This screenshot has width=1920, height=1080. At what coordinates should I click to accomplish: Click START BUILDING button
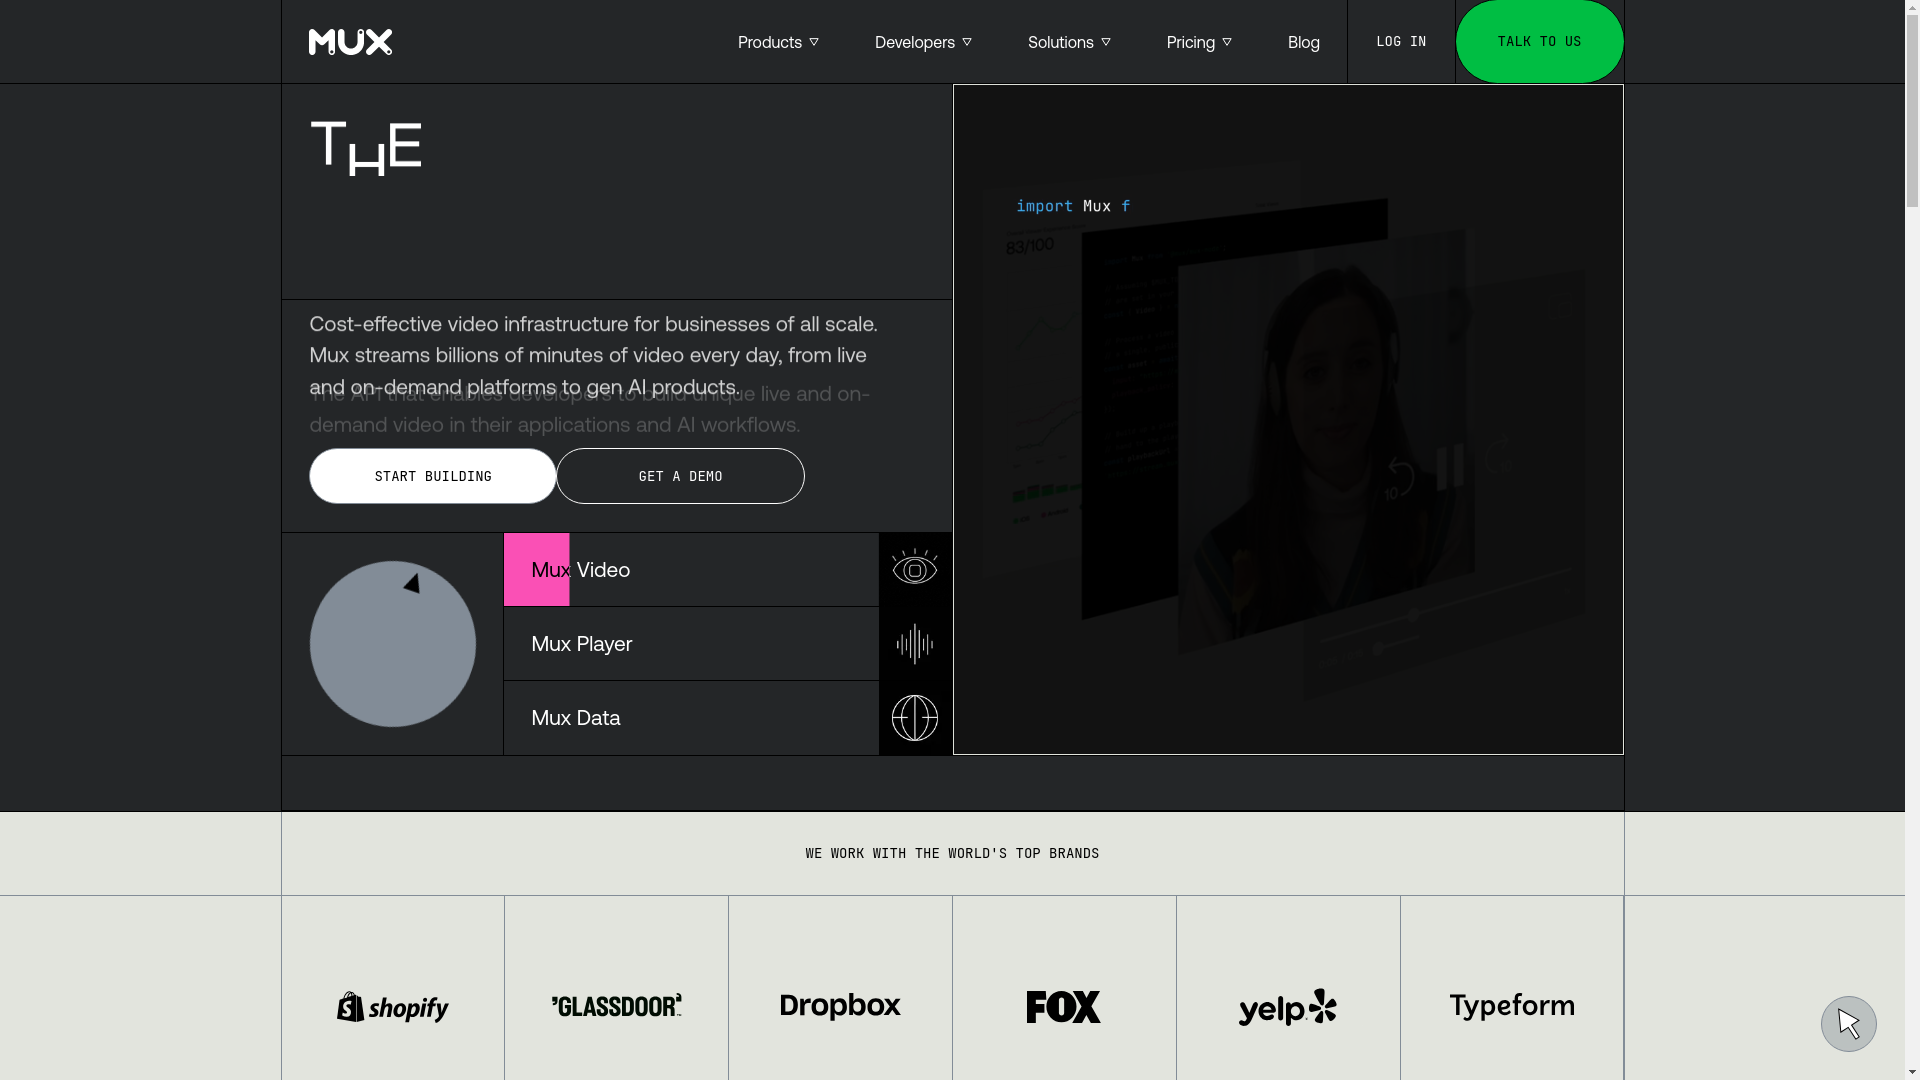(432, 476)
